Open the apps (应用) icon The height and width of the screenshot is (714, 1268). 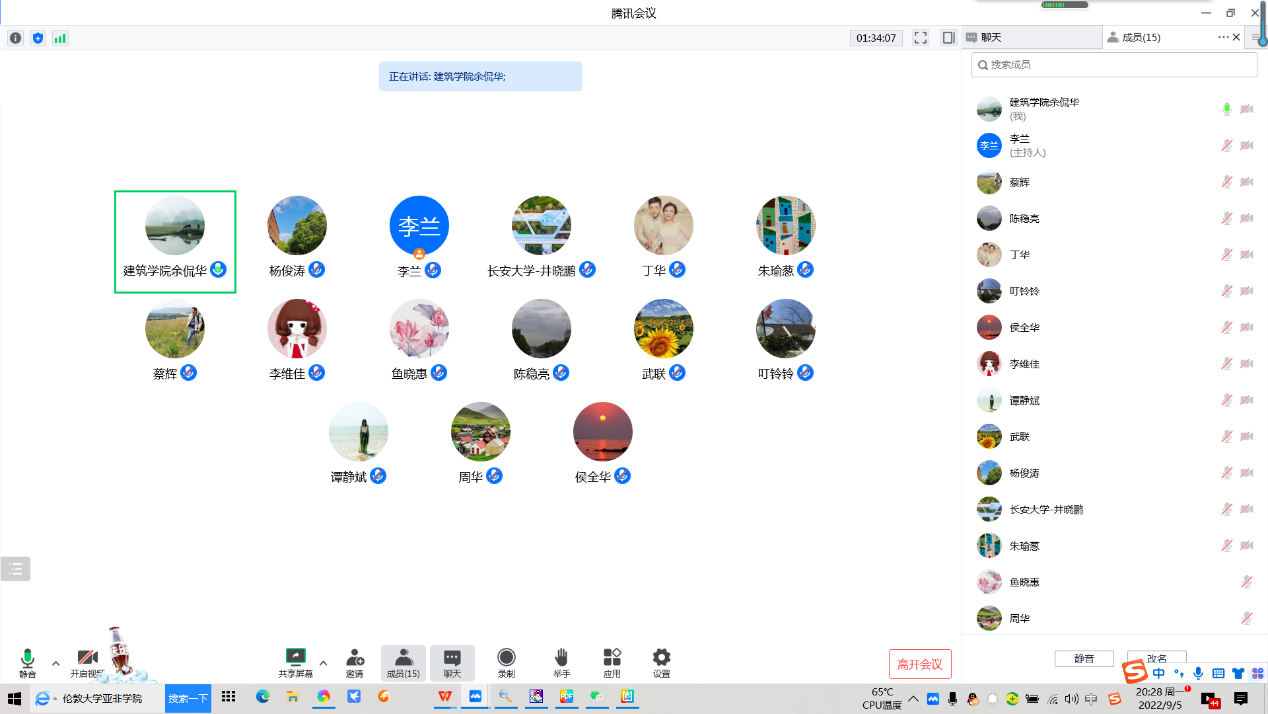pos(612,661)
